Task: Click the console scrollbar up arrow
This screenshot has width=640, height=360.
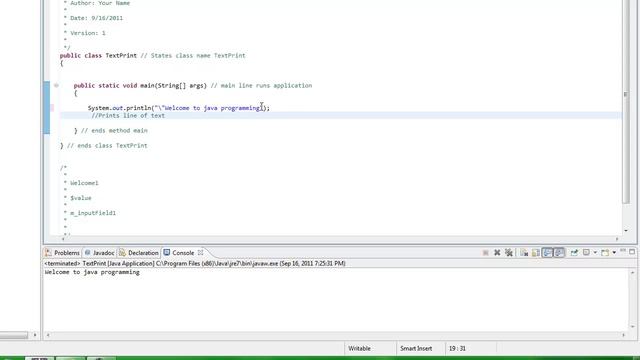Action: click(632, 273)
